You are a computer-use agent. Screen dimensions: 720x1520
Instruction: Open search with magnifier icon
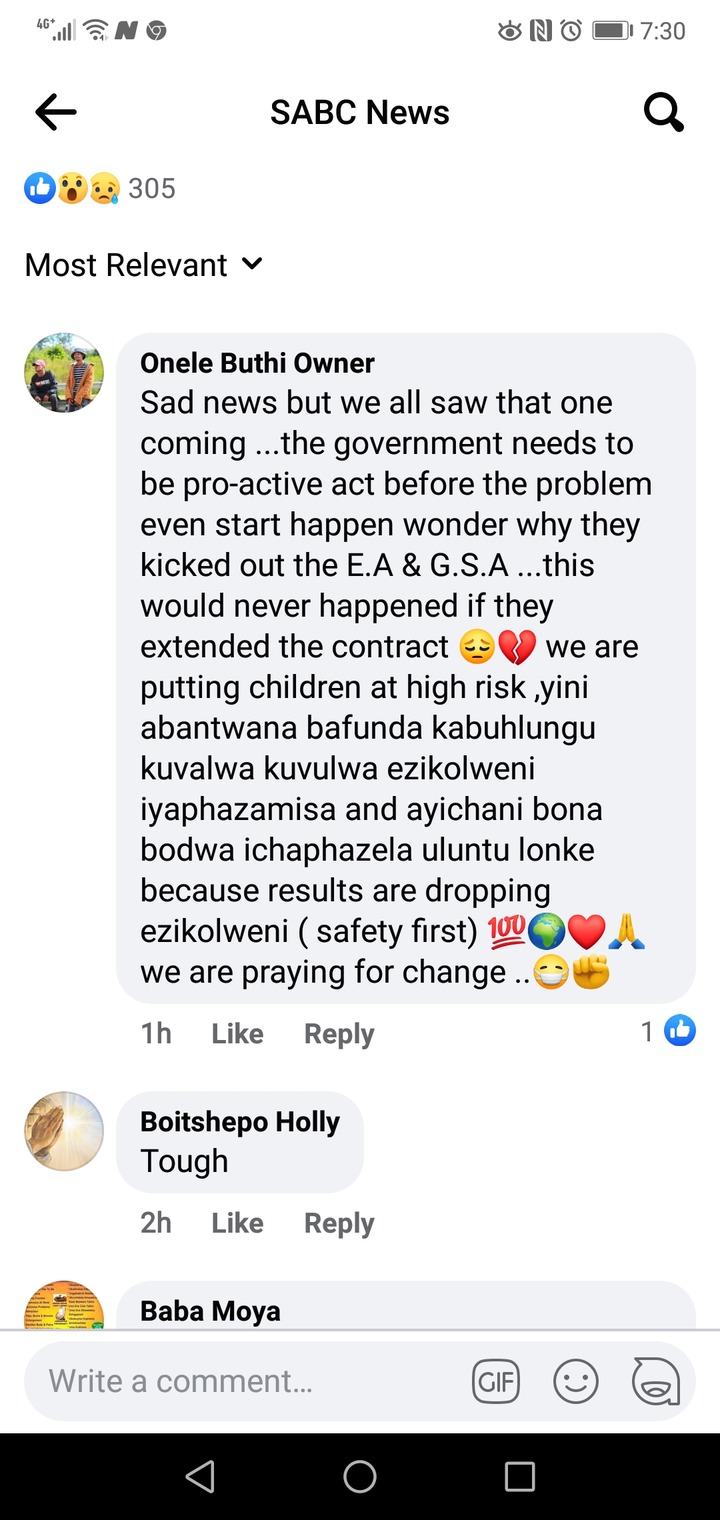click(664, 112)
